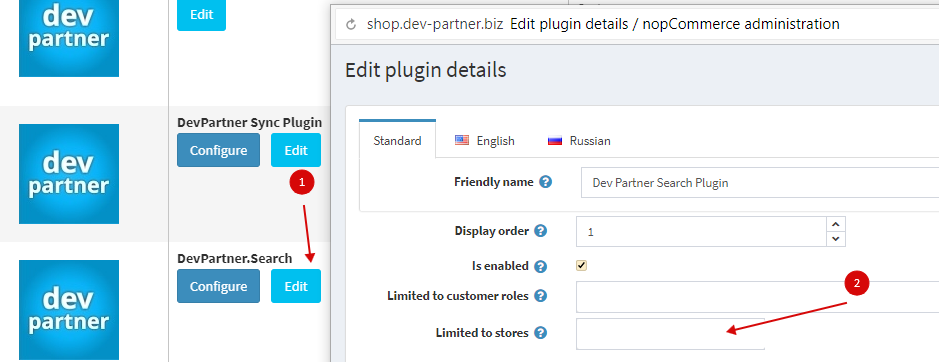Viewport: 939px width, 362px height.
Task: Edit the DevPartner Sync Plugin
Action: [x=296, y=150]
